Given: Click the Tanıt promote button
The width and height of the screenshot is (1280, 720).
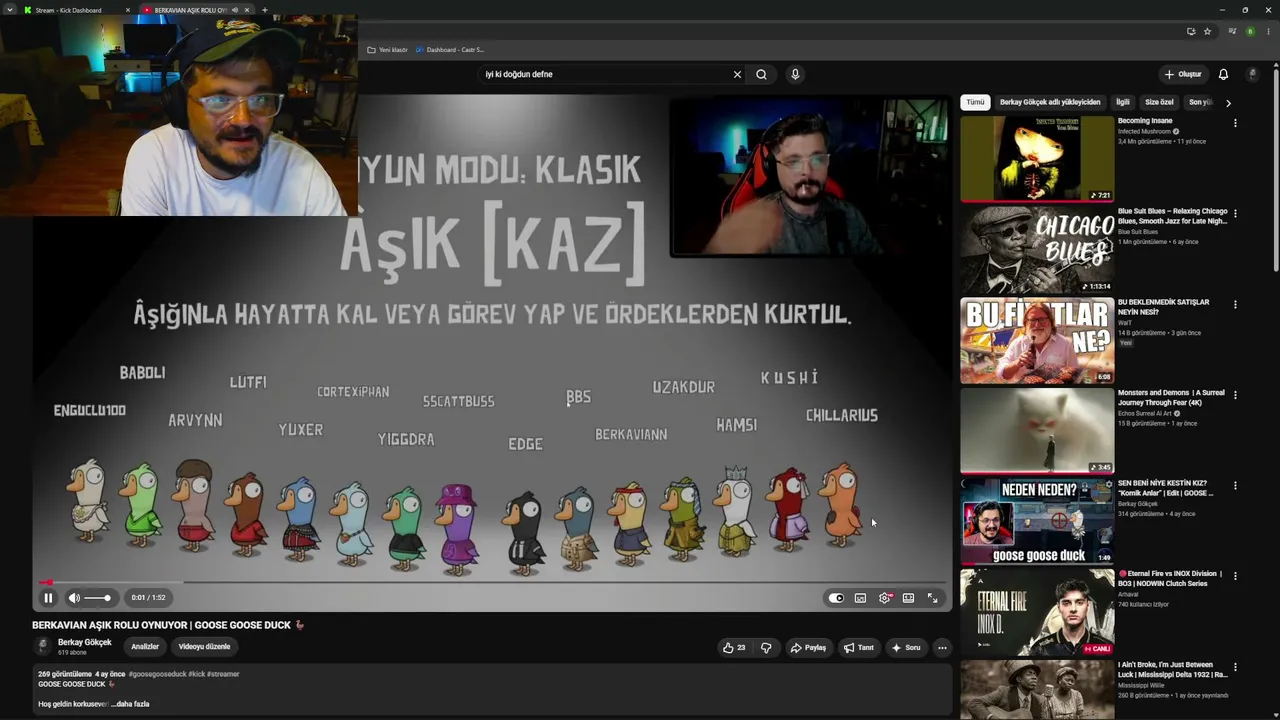Looking at the screenshot, I should (858, 648).
